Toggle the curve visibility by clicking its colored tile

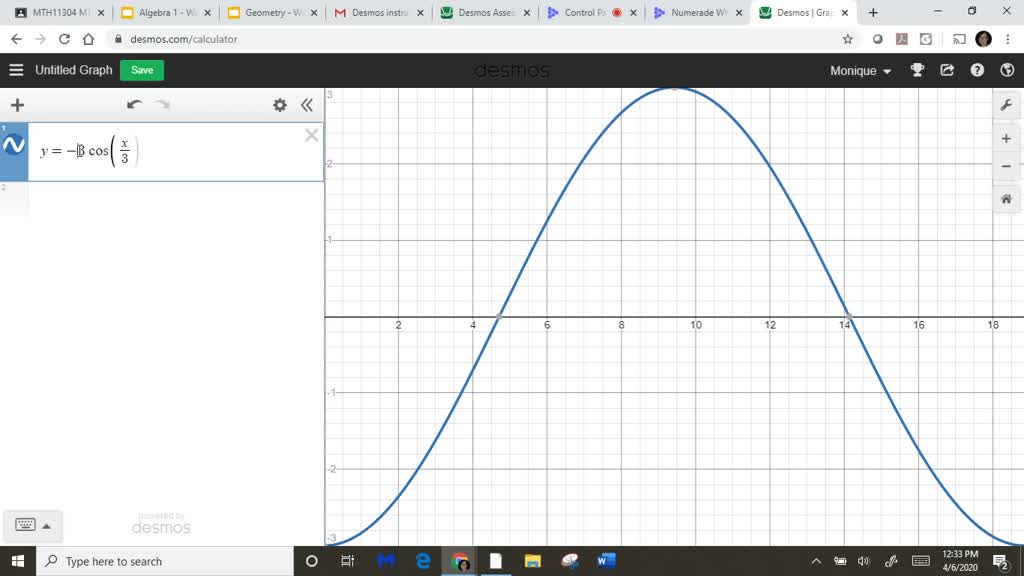coord(14,144)
